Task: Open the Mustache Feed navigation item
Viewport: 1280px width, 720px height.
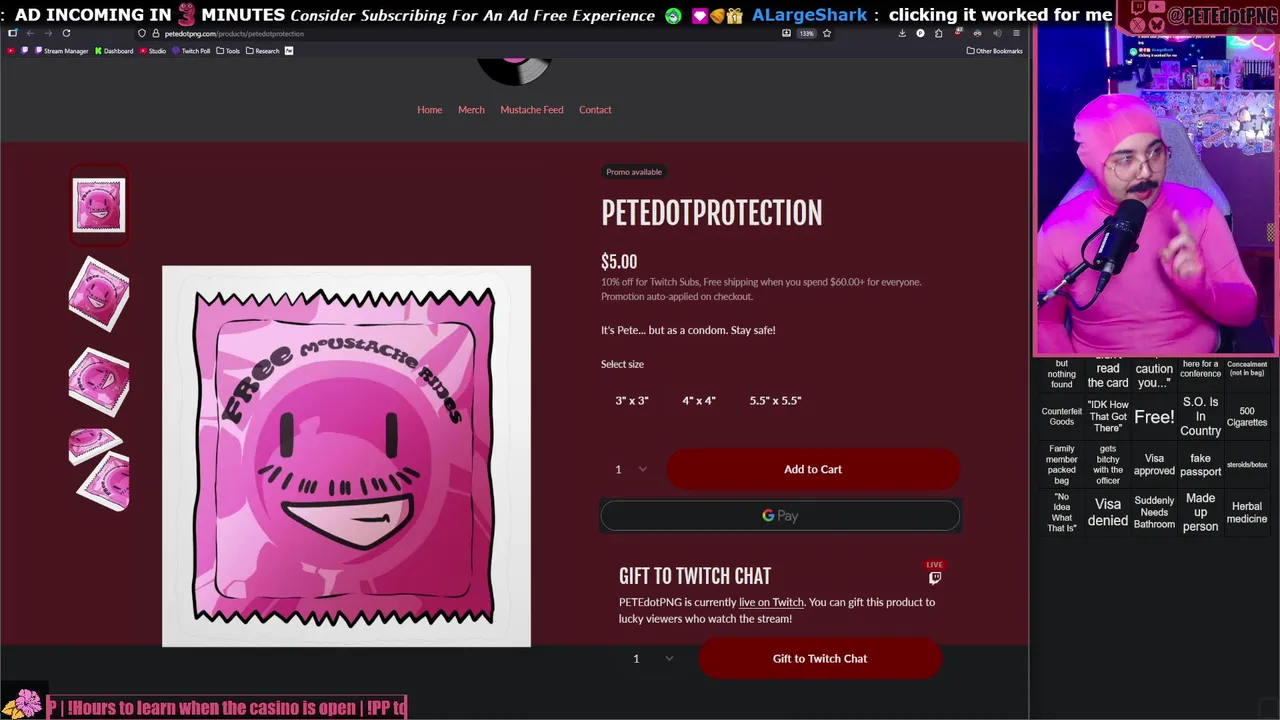Action: [532, 110]
